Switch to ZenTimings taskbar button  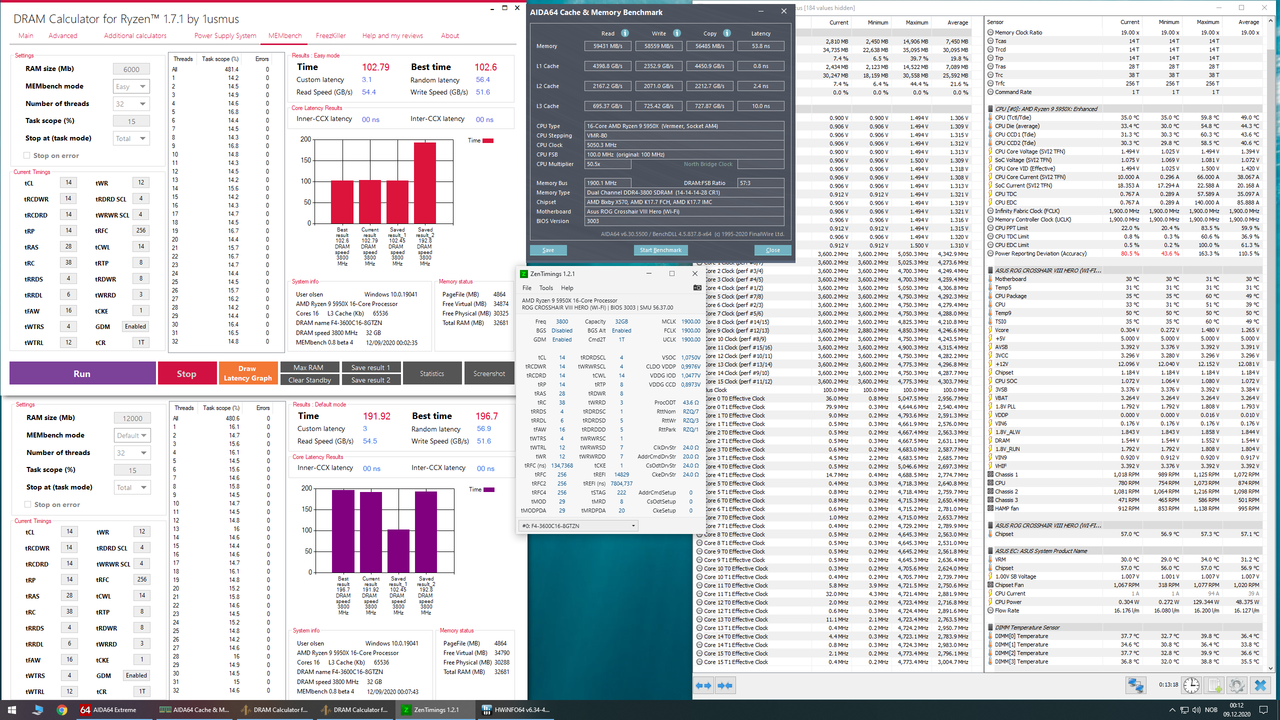[437, 709]
